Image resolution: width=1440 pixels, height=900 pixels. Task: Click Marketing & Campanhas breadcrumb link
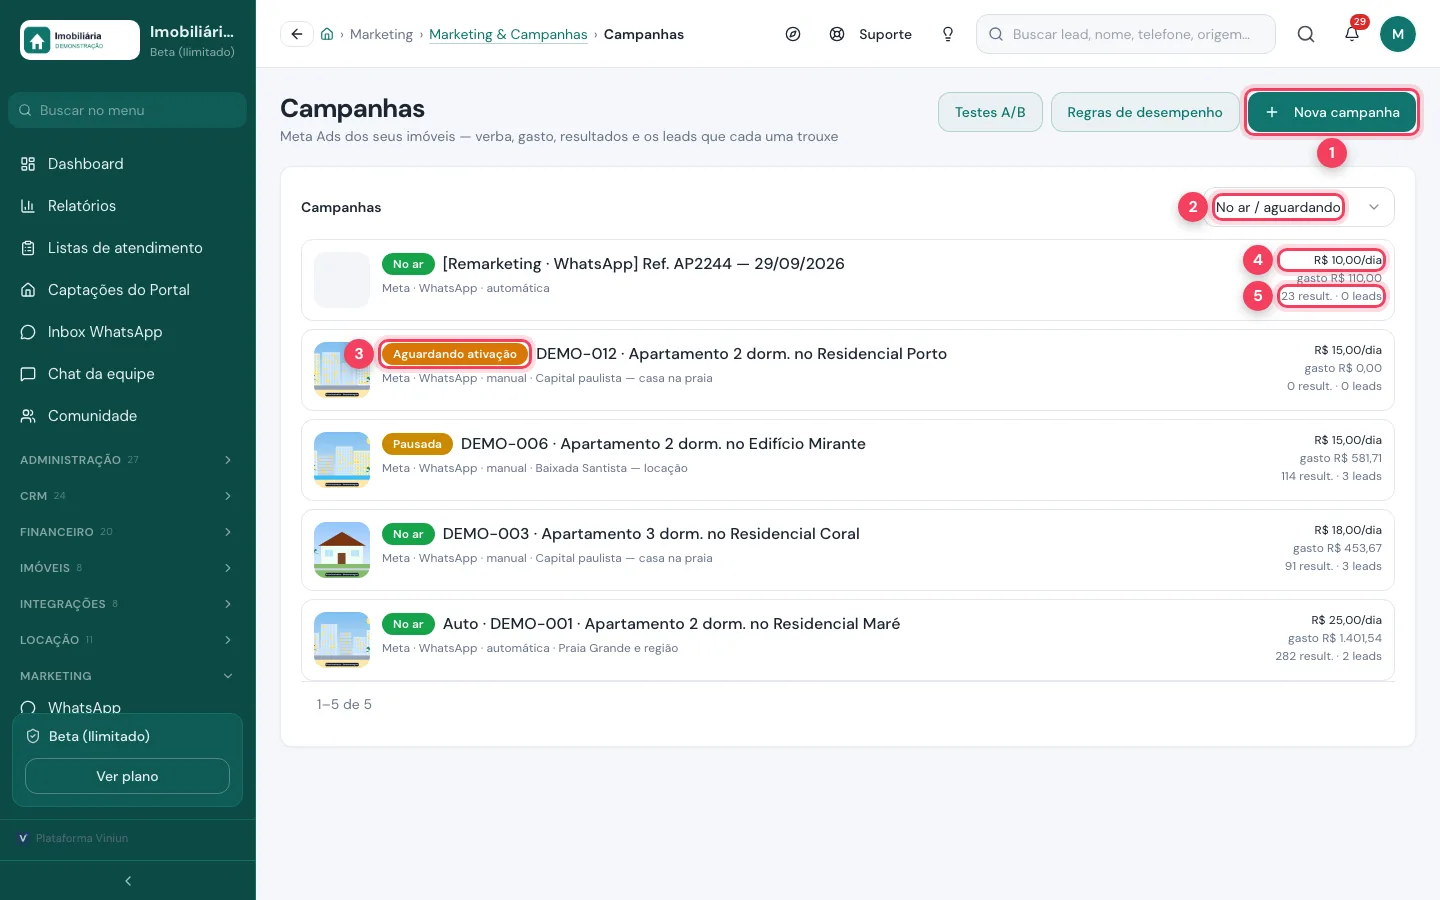[508, 34]
